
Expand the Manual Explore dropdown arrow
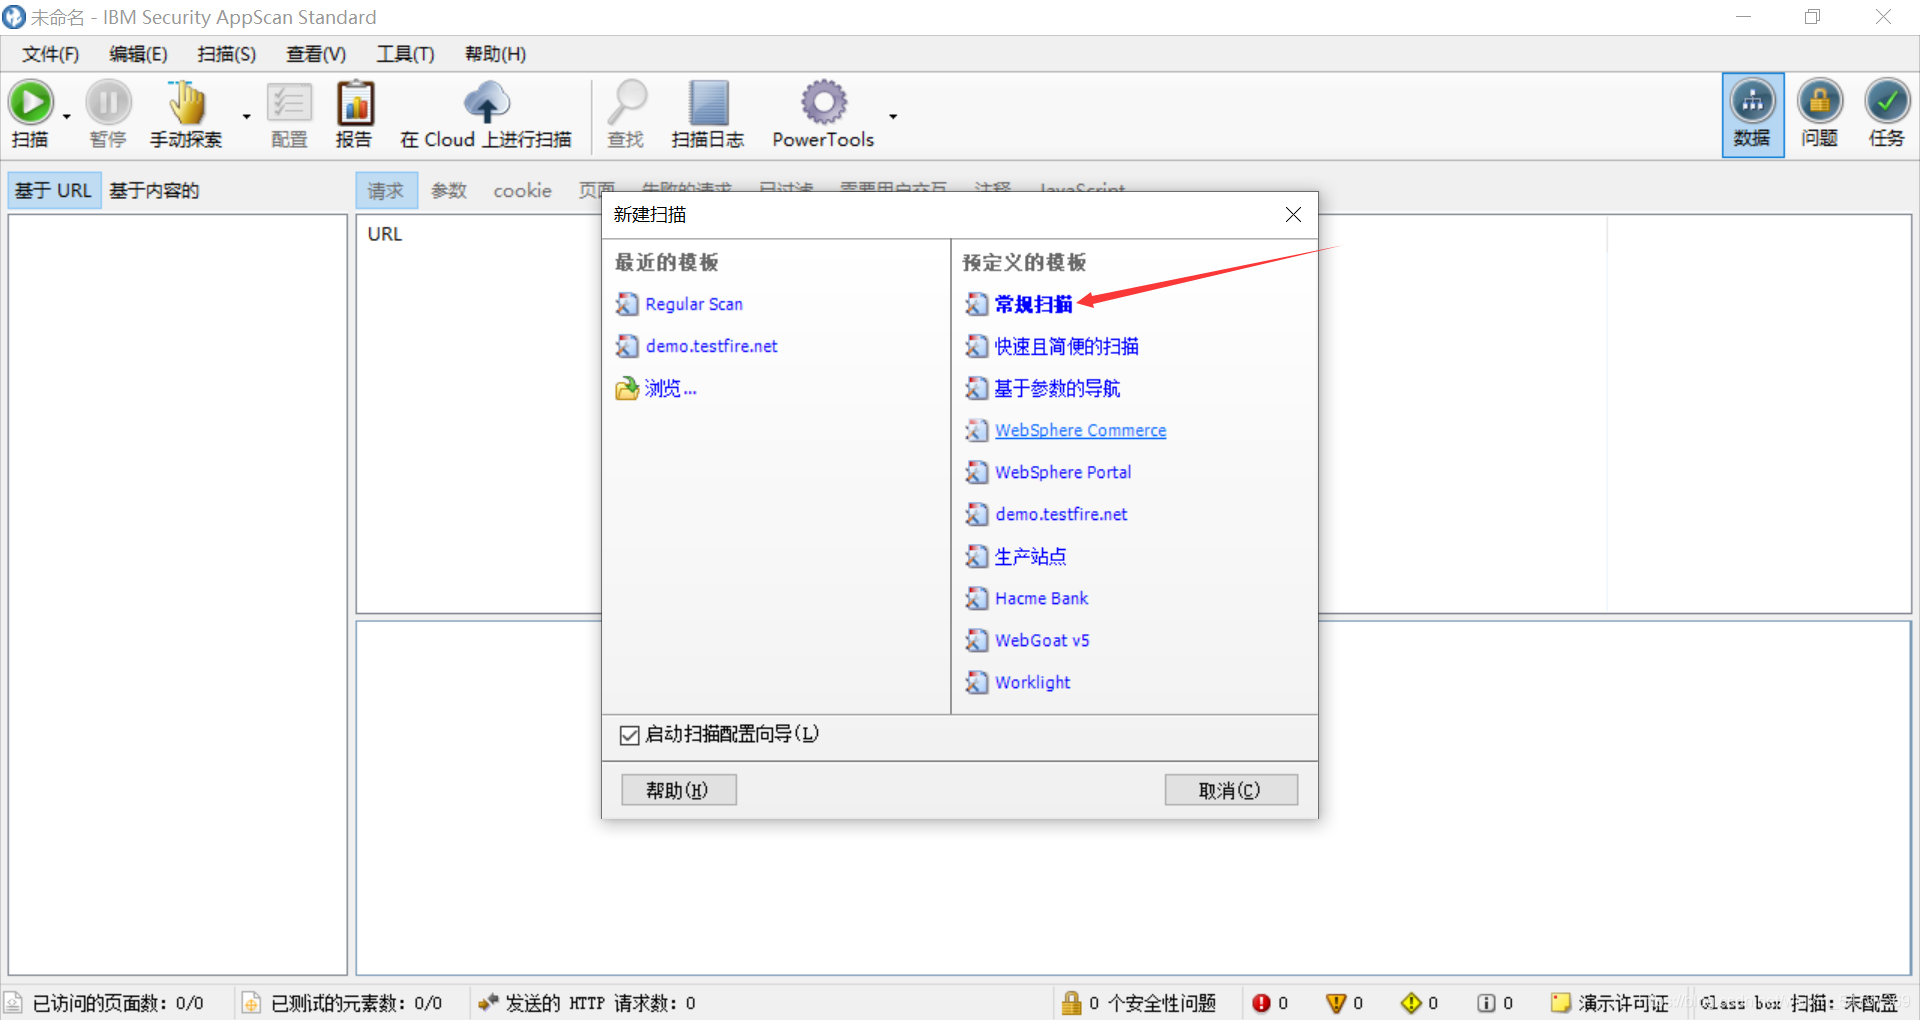click(246, 117)
